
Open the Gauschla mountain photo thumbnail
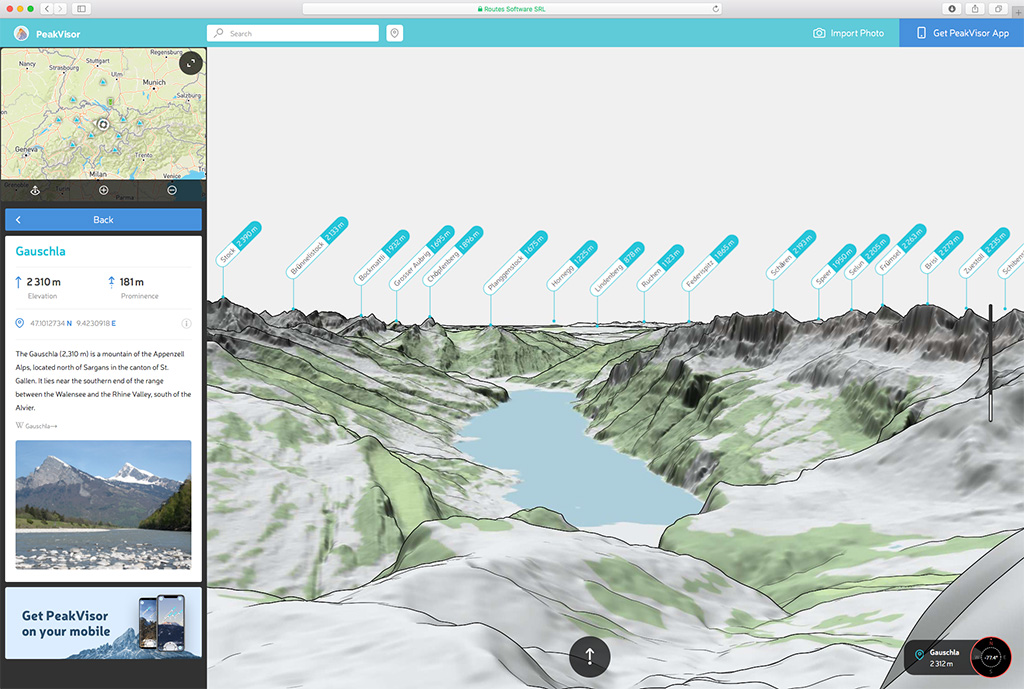(103, 505)
